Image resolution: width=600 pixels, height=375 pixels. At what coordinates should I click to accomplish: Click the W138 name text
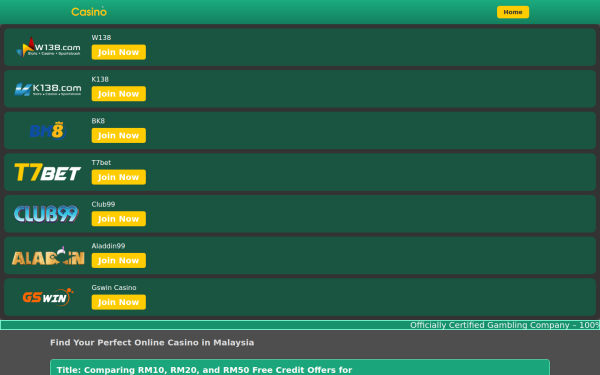pos(101,38)
